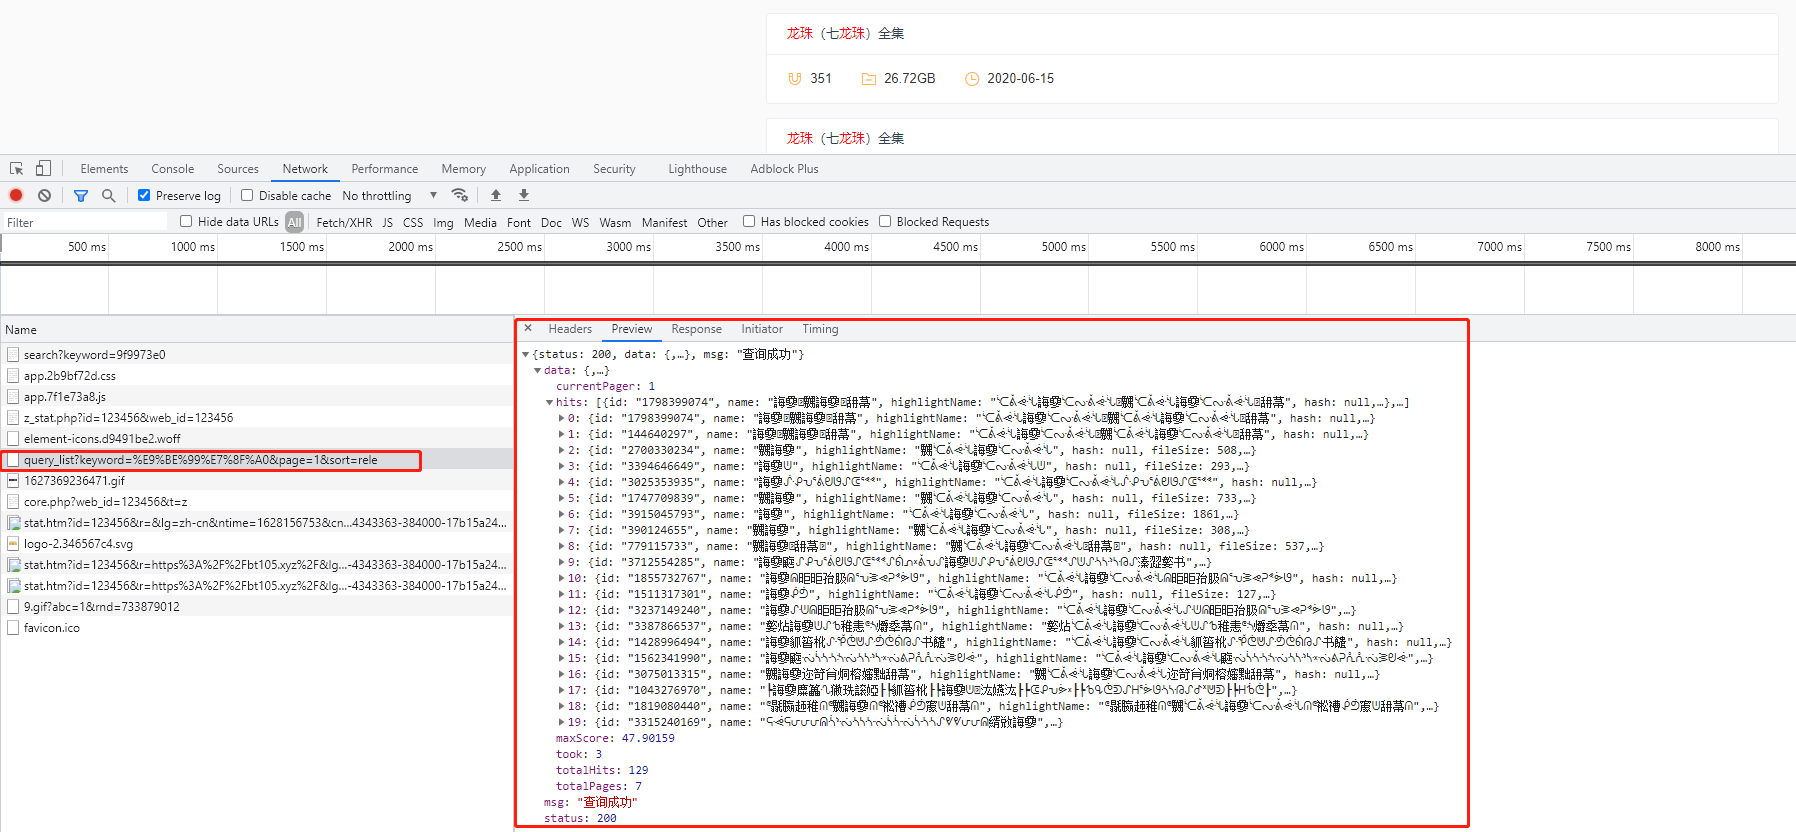Expand hit item 0 in preview
Screen dimensions: 1796x832
pos(561,419)
